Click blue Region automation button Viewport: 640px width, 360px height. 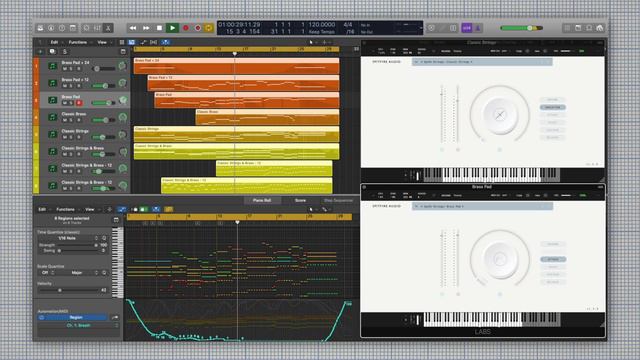click(73, 318)
